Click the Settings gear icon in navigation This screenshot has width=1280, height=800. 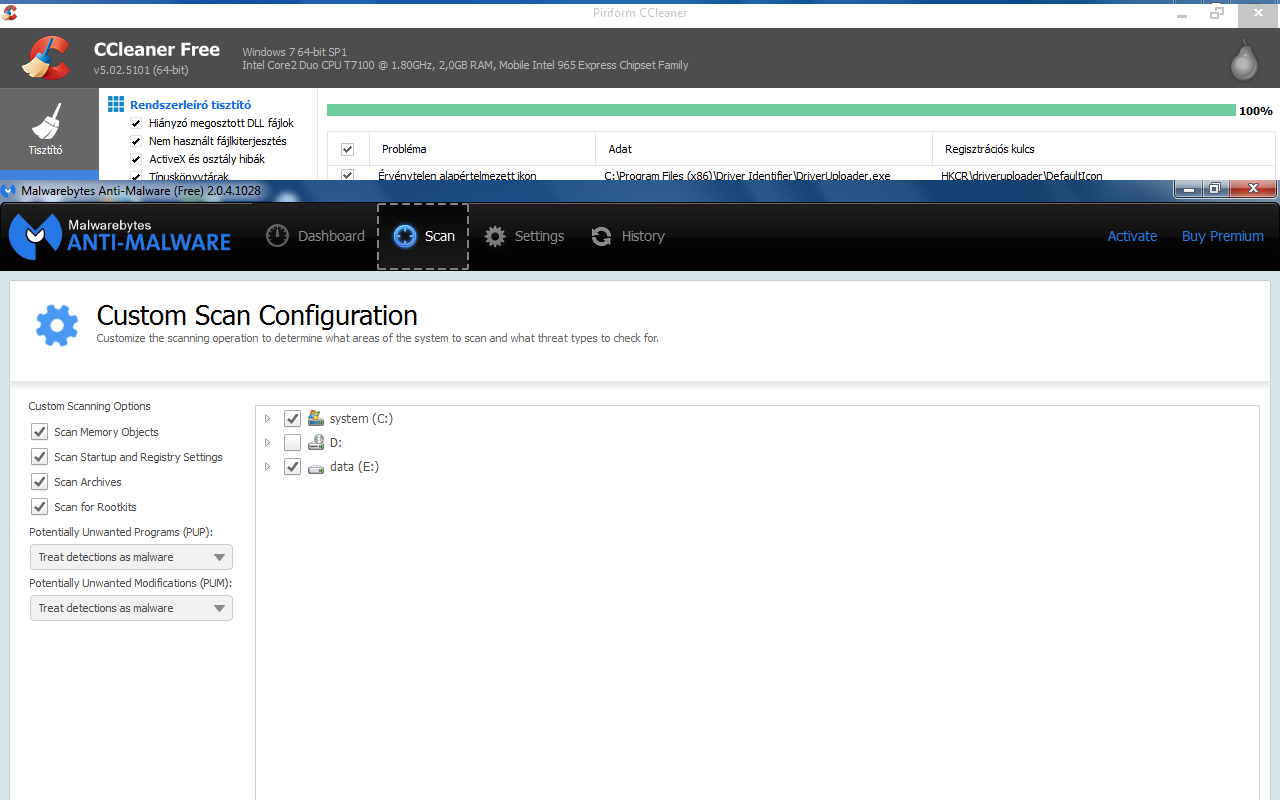point(495,236)
